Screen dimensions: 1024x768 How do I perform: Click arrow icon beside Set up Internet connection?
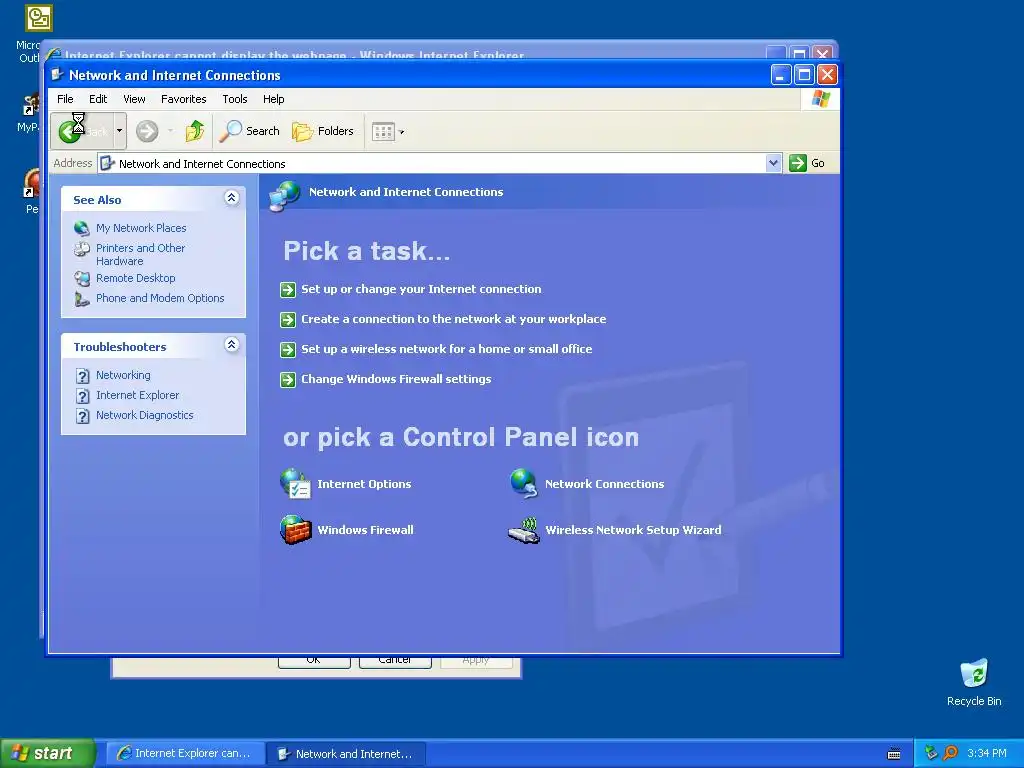pyautogui.click(x=288, y=290)
